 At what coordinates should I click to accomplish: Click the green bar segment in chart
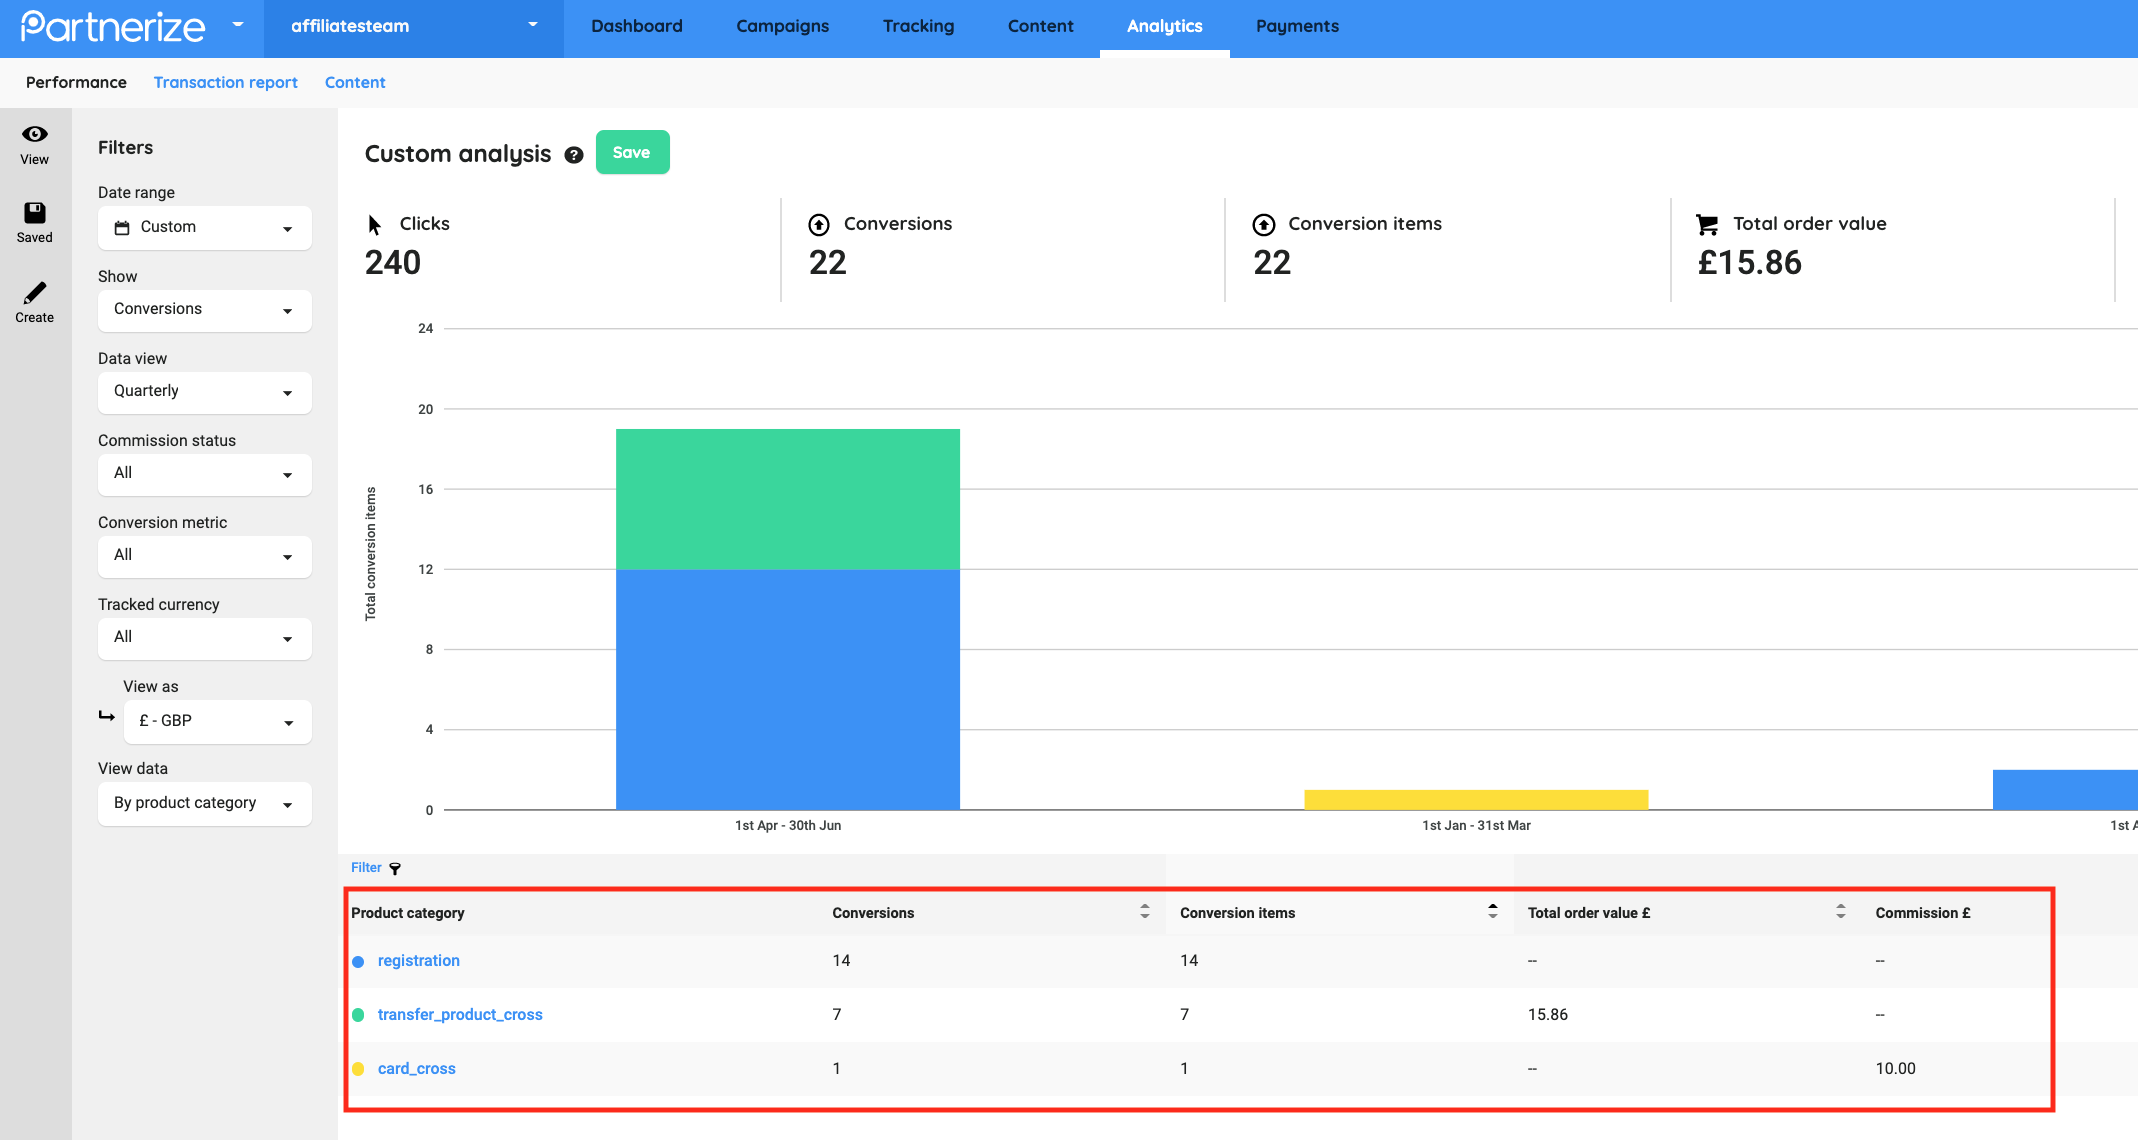788,499
